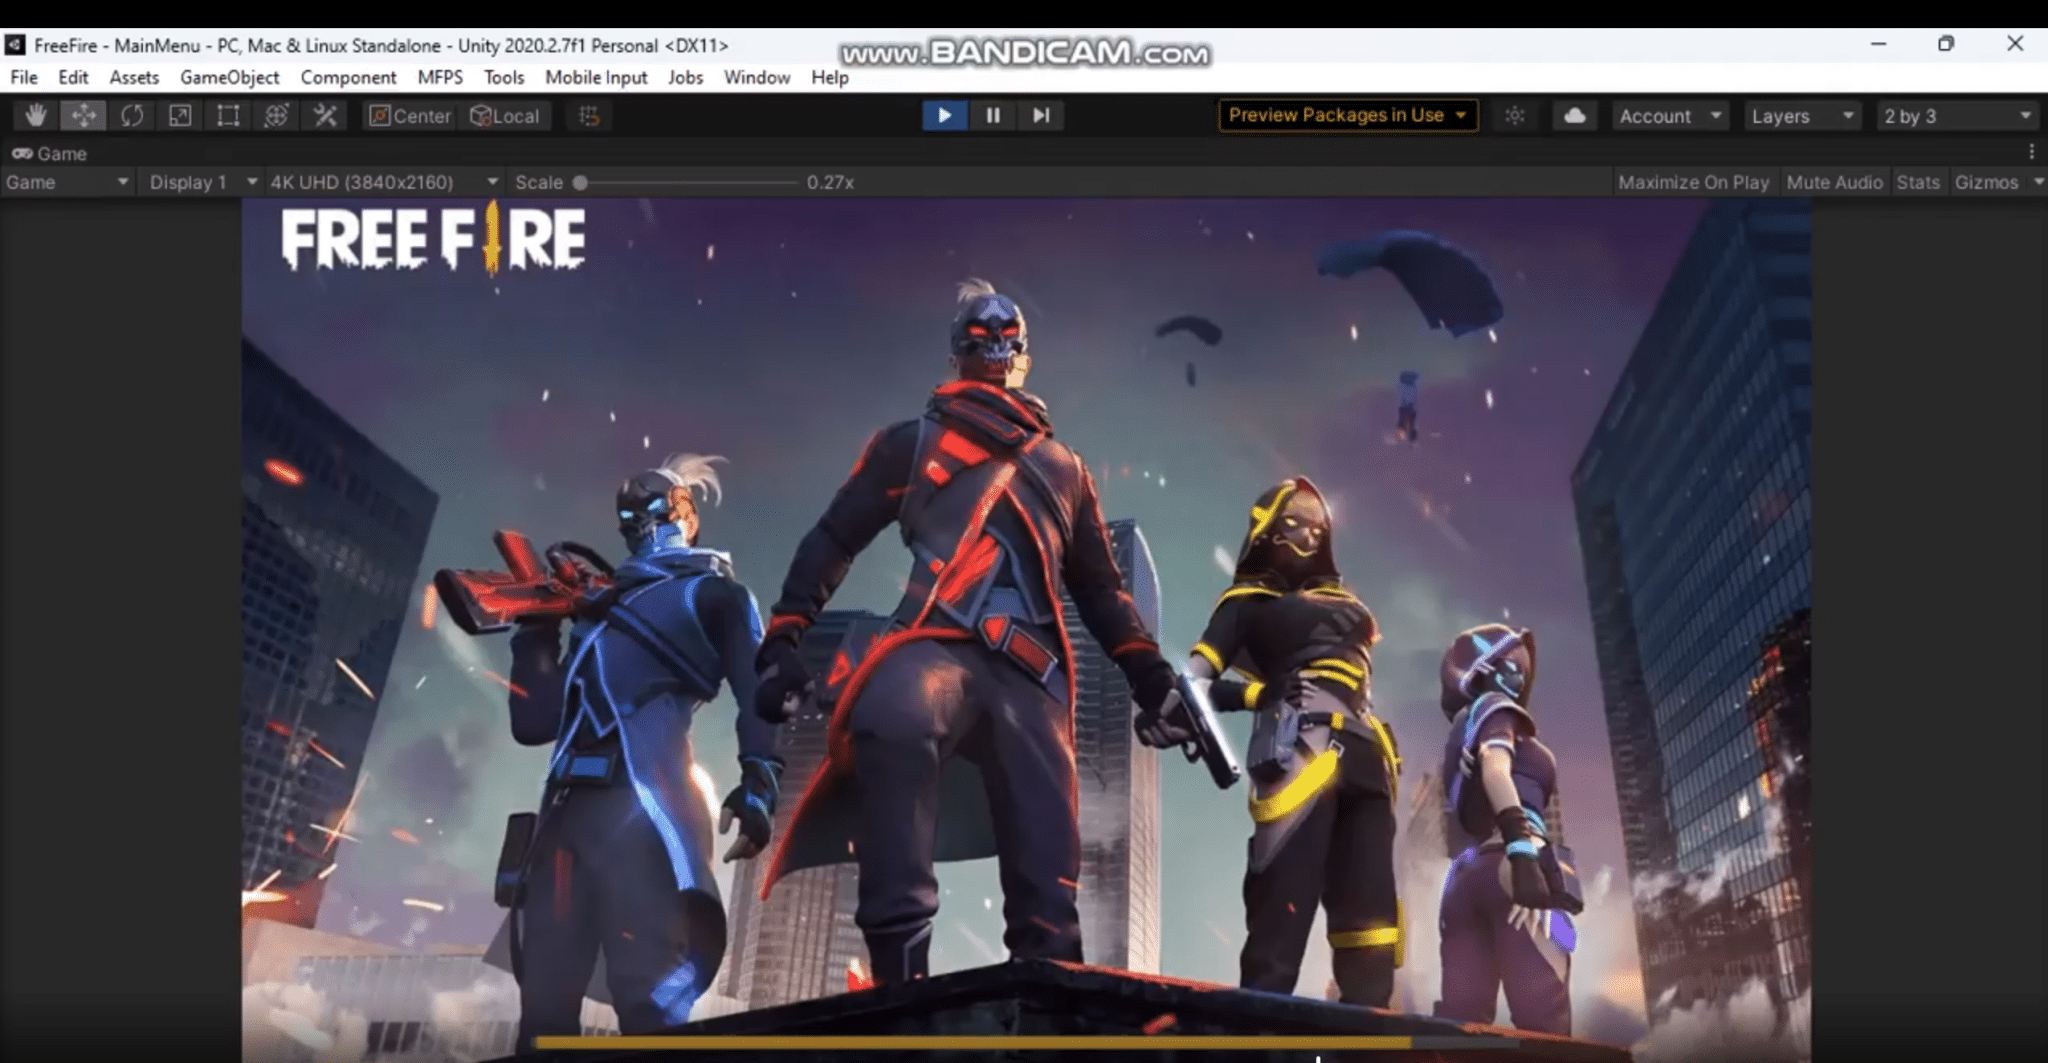Select the Hand tool

coord(36,116)
